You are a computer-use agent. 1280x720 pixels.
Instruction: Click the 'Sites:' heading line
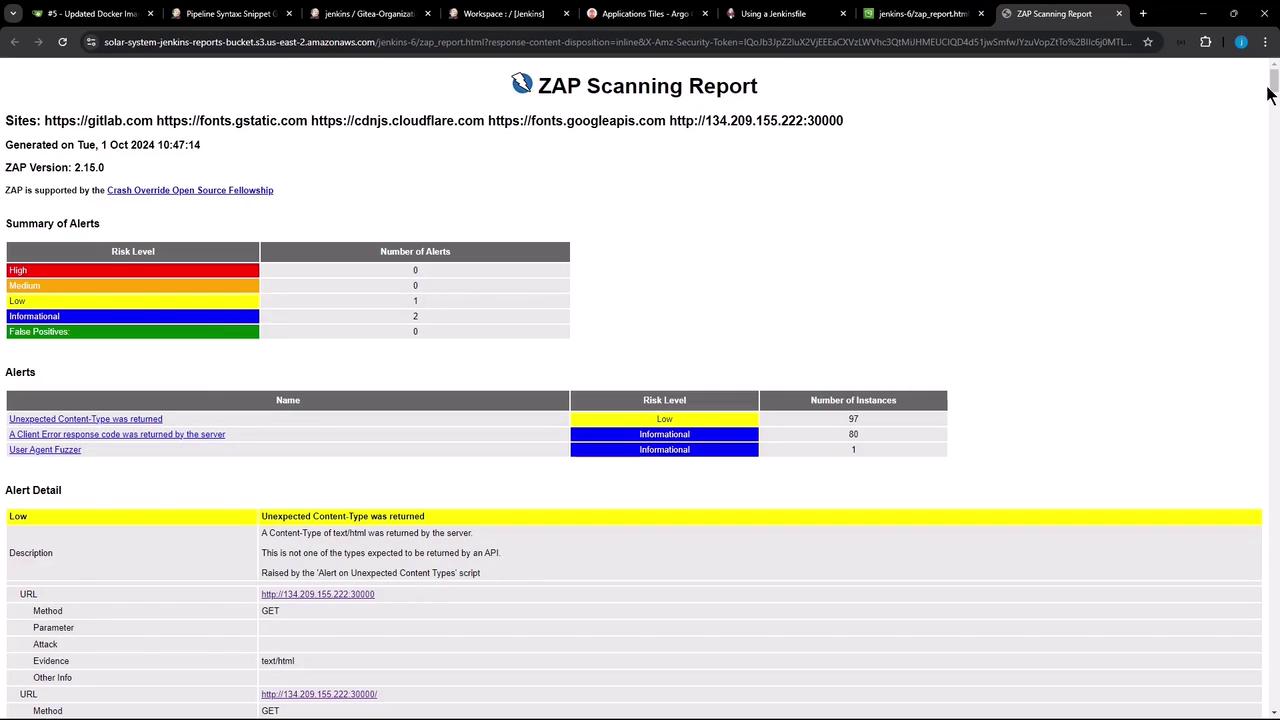424,121
